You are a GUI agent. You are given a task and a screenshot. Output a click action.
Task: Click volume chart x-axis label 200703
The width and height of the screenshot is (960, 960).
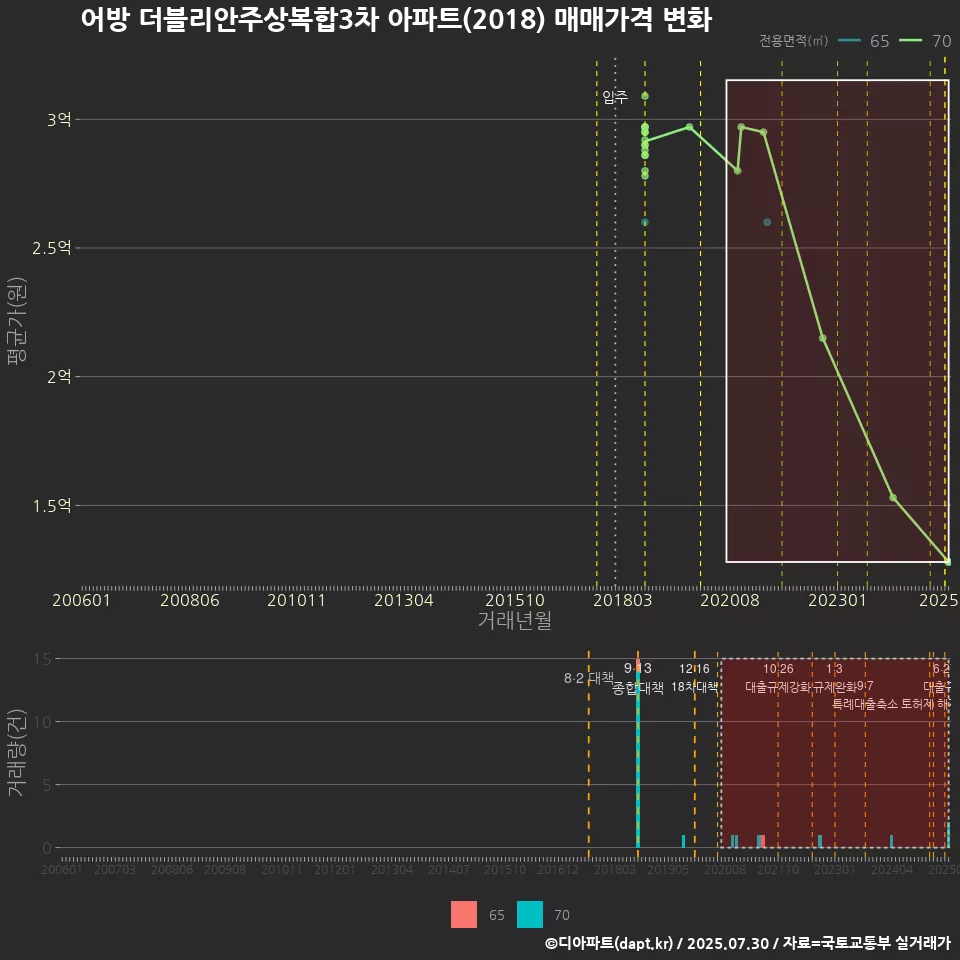click(x=114, y=869)
